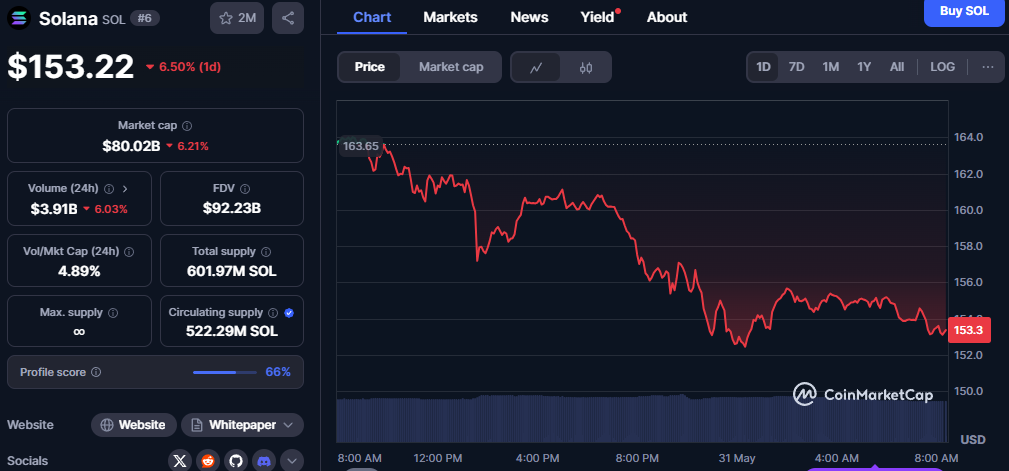Select the 1M time range

coord(831,67)
